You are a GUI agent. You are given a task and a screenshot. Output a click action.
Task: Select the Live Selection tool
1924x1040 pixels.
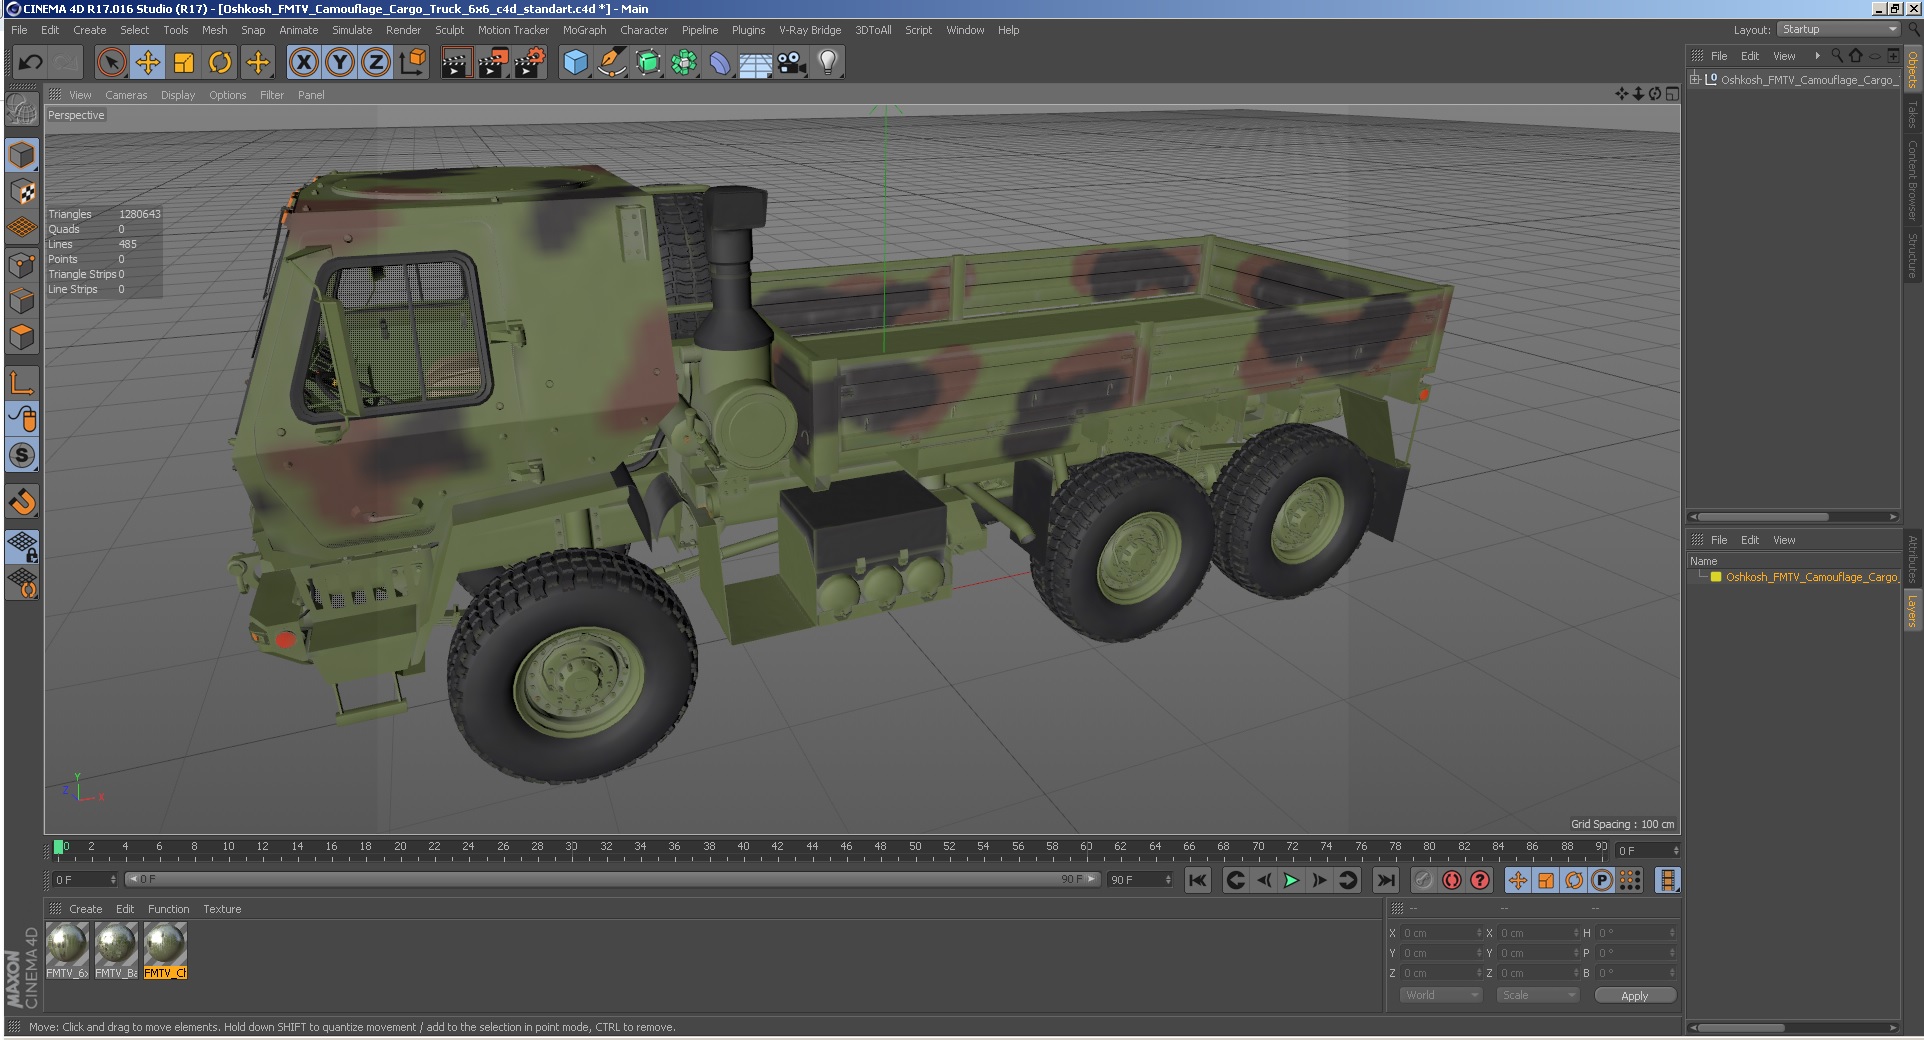112,63
